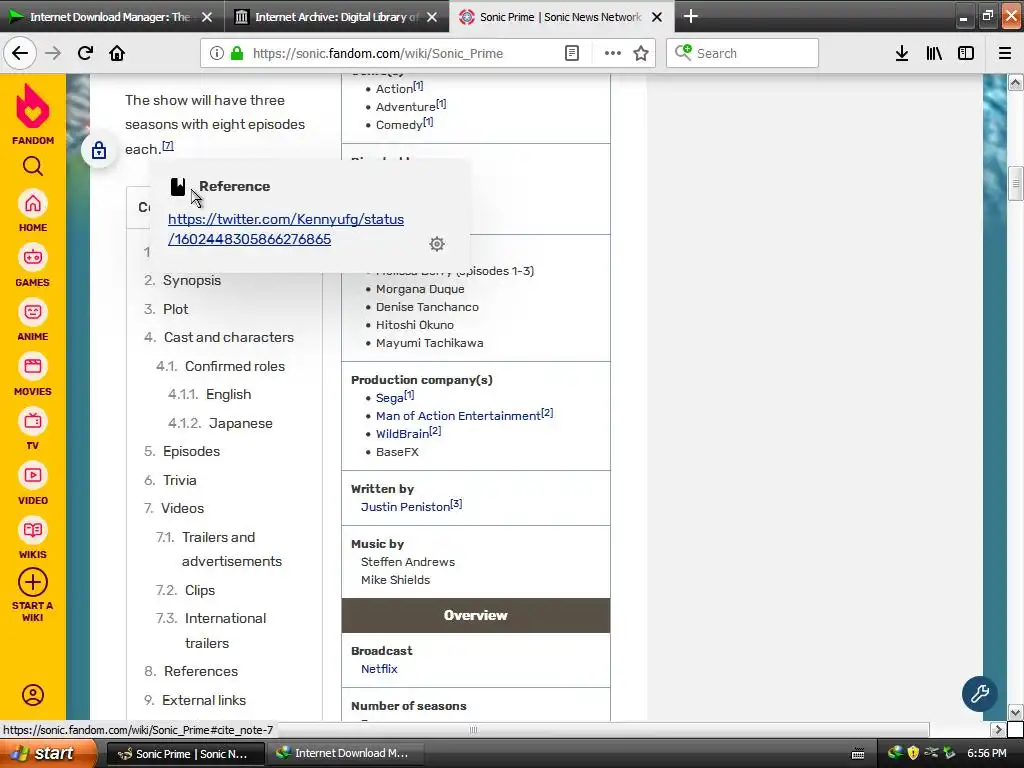This screenshot has width=1024, height=768.
Task: Go to Clips subsection
Action: pyautogui.click(x=199, y=590)
